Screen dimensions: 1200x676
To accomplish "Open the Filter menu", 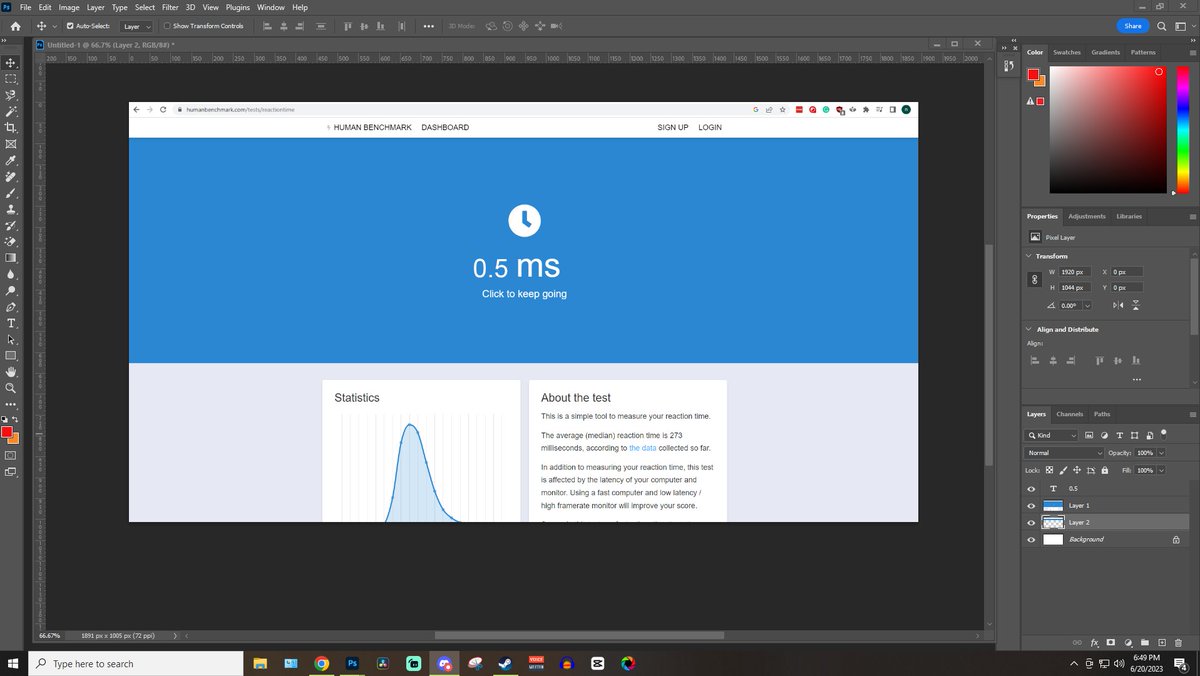I will pyautogui.click(x=171, y=7).
